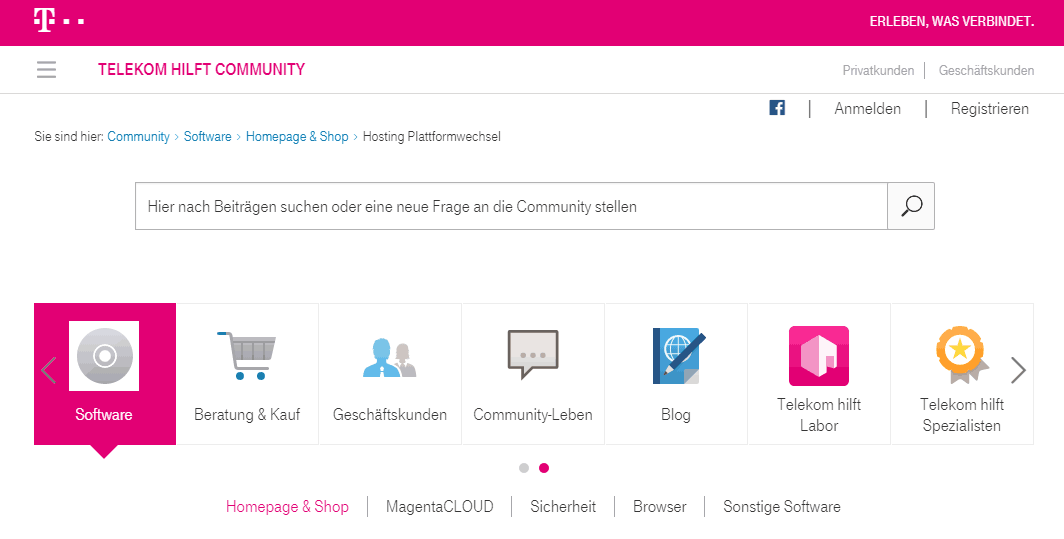
Task: Open the Community breadcrumb link
Action: pos(138,136)
